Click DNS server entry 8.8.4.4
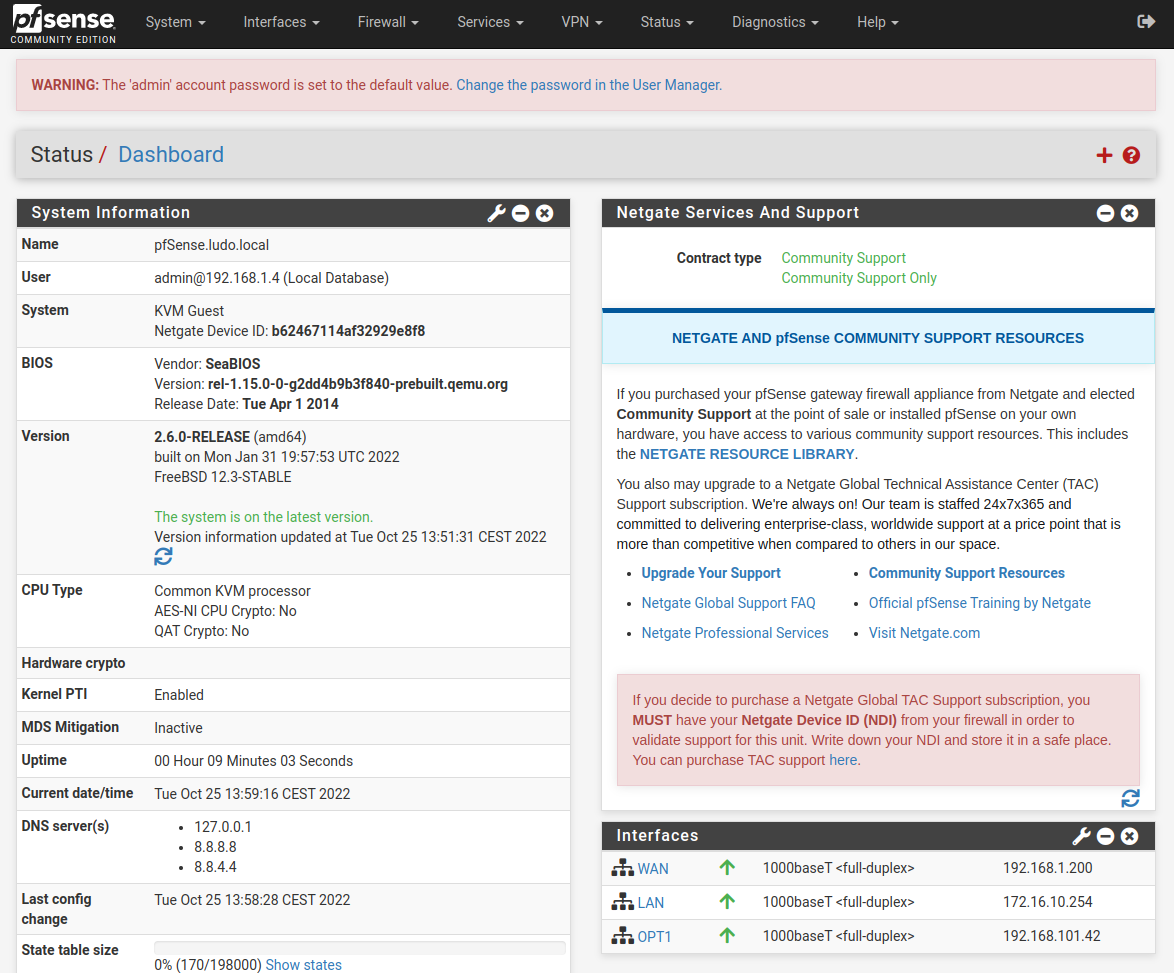 coord(216,867)
